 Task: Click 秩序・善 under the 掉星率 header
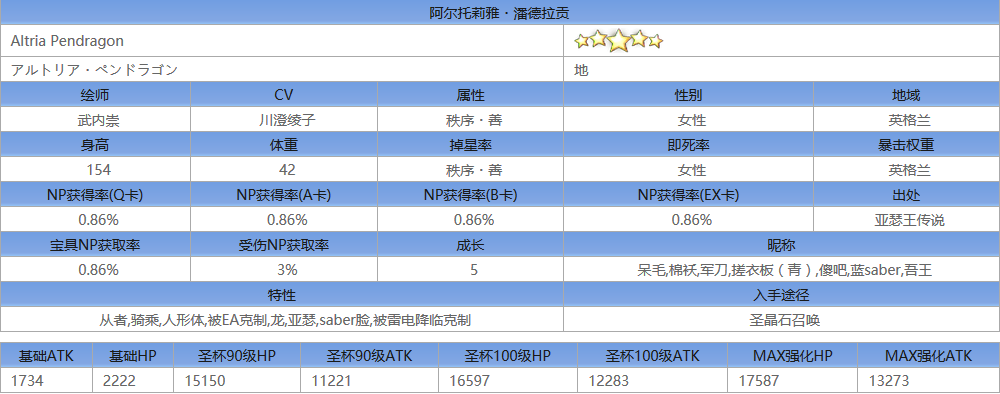473,170
